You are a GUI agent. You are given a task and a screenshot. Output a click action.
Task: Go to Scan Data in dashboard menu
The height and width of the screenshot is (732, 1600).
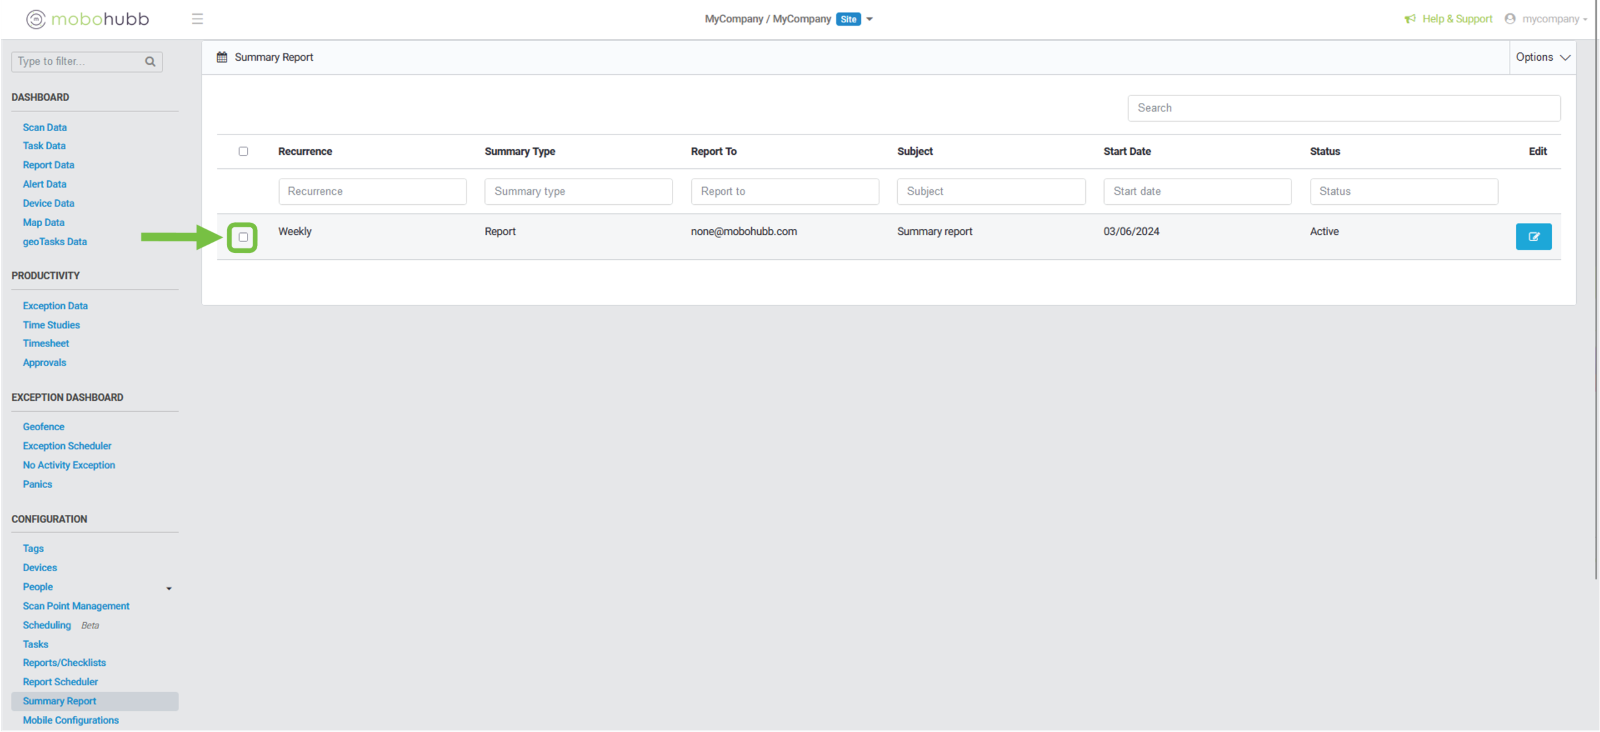45,128
